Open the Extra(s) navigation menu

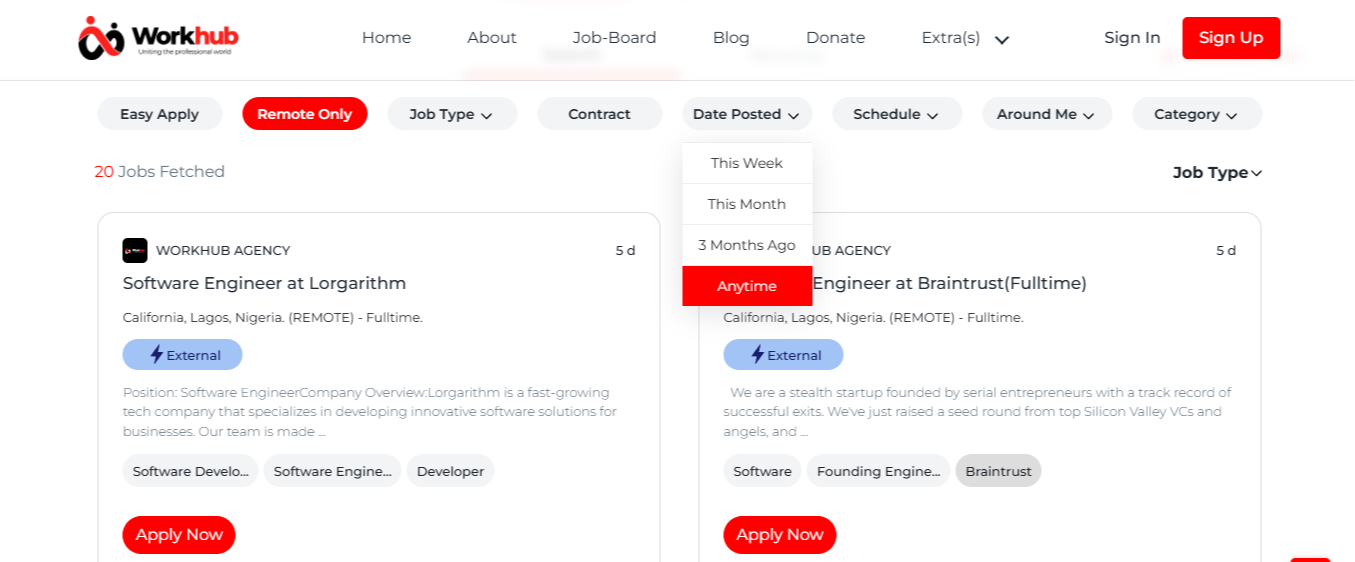[966, 38]
